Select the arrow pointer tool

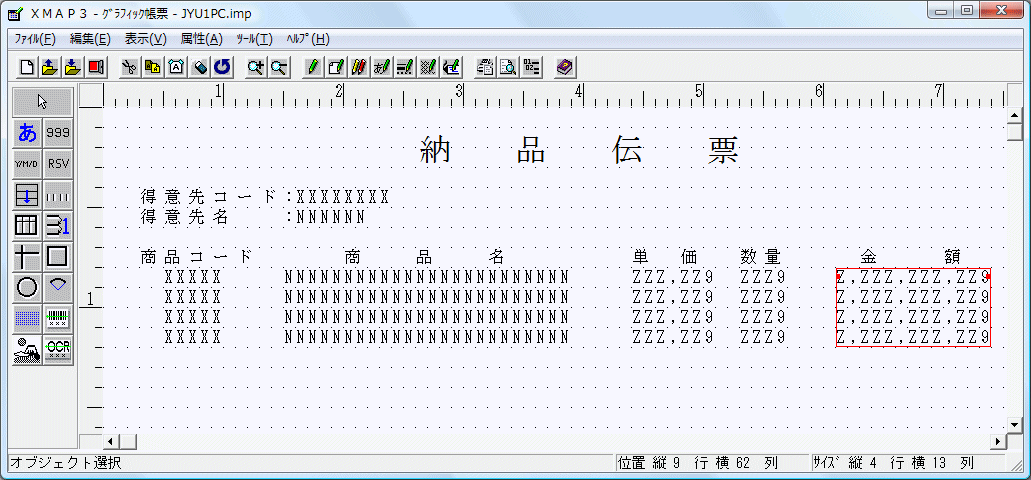point(43,102)
